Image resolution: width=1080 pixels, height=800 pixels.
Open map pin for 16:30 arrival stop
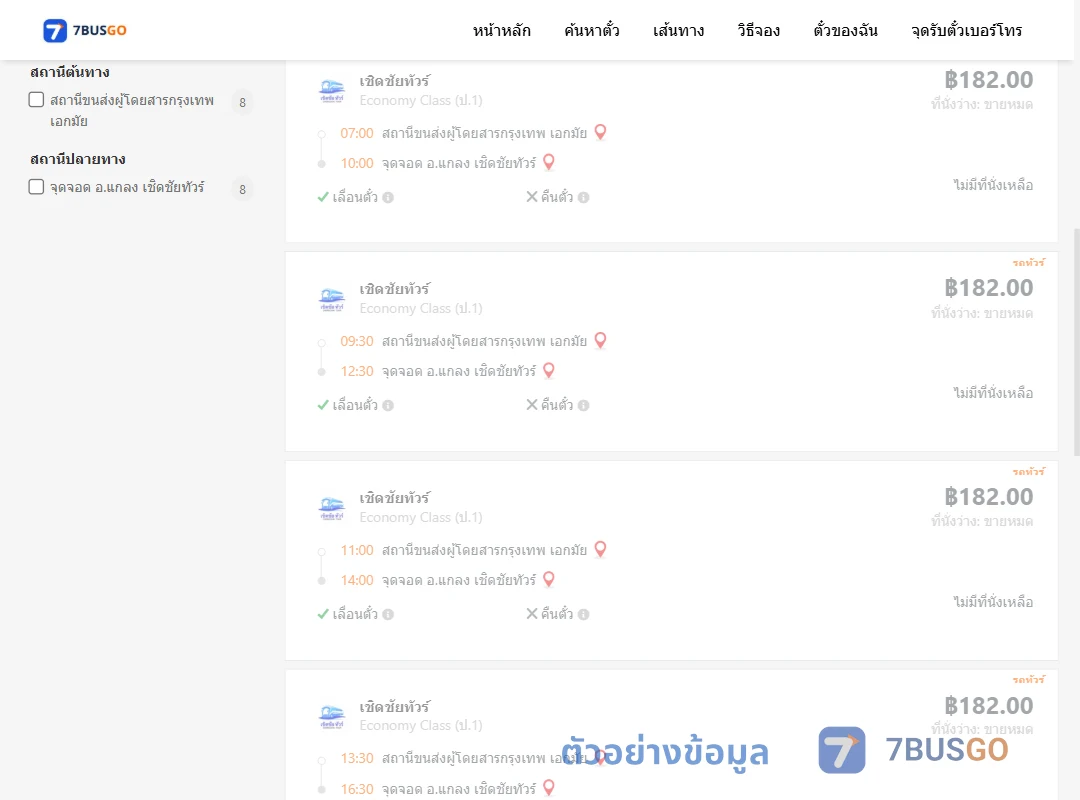click(549, 787)
